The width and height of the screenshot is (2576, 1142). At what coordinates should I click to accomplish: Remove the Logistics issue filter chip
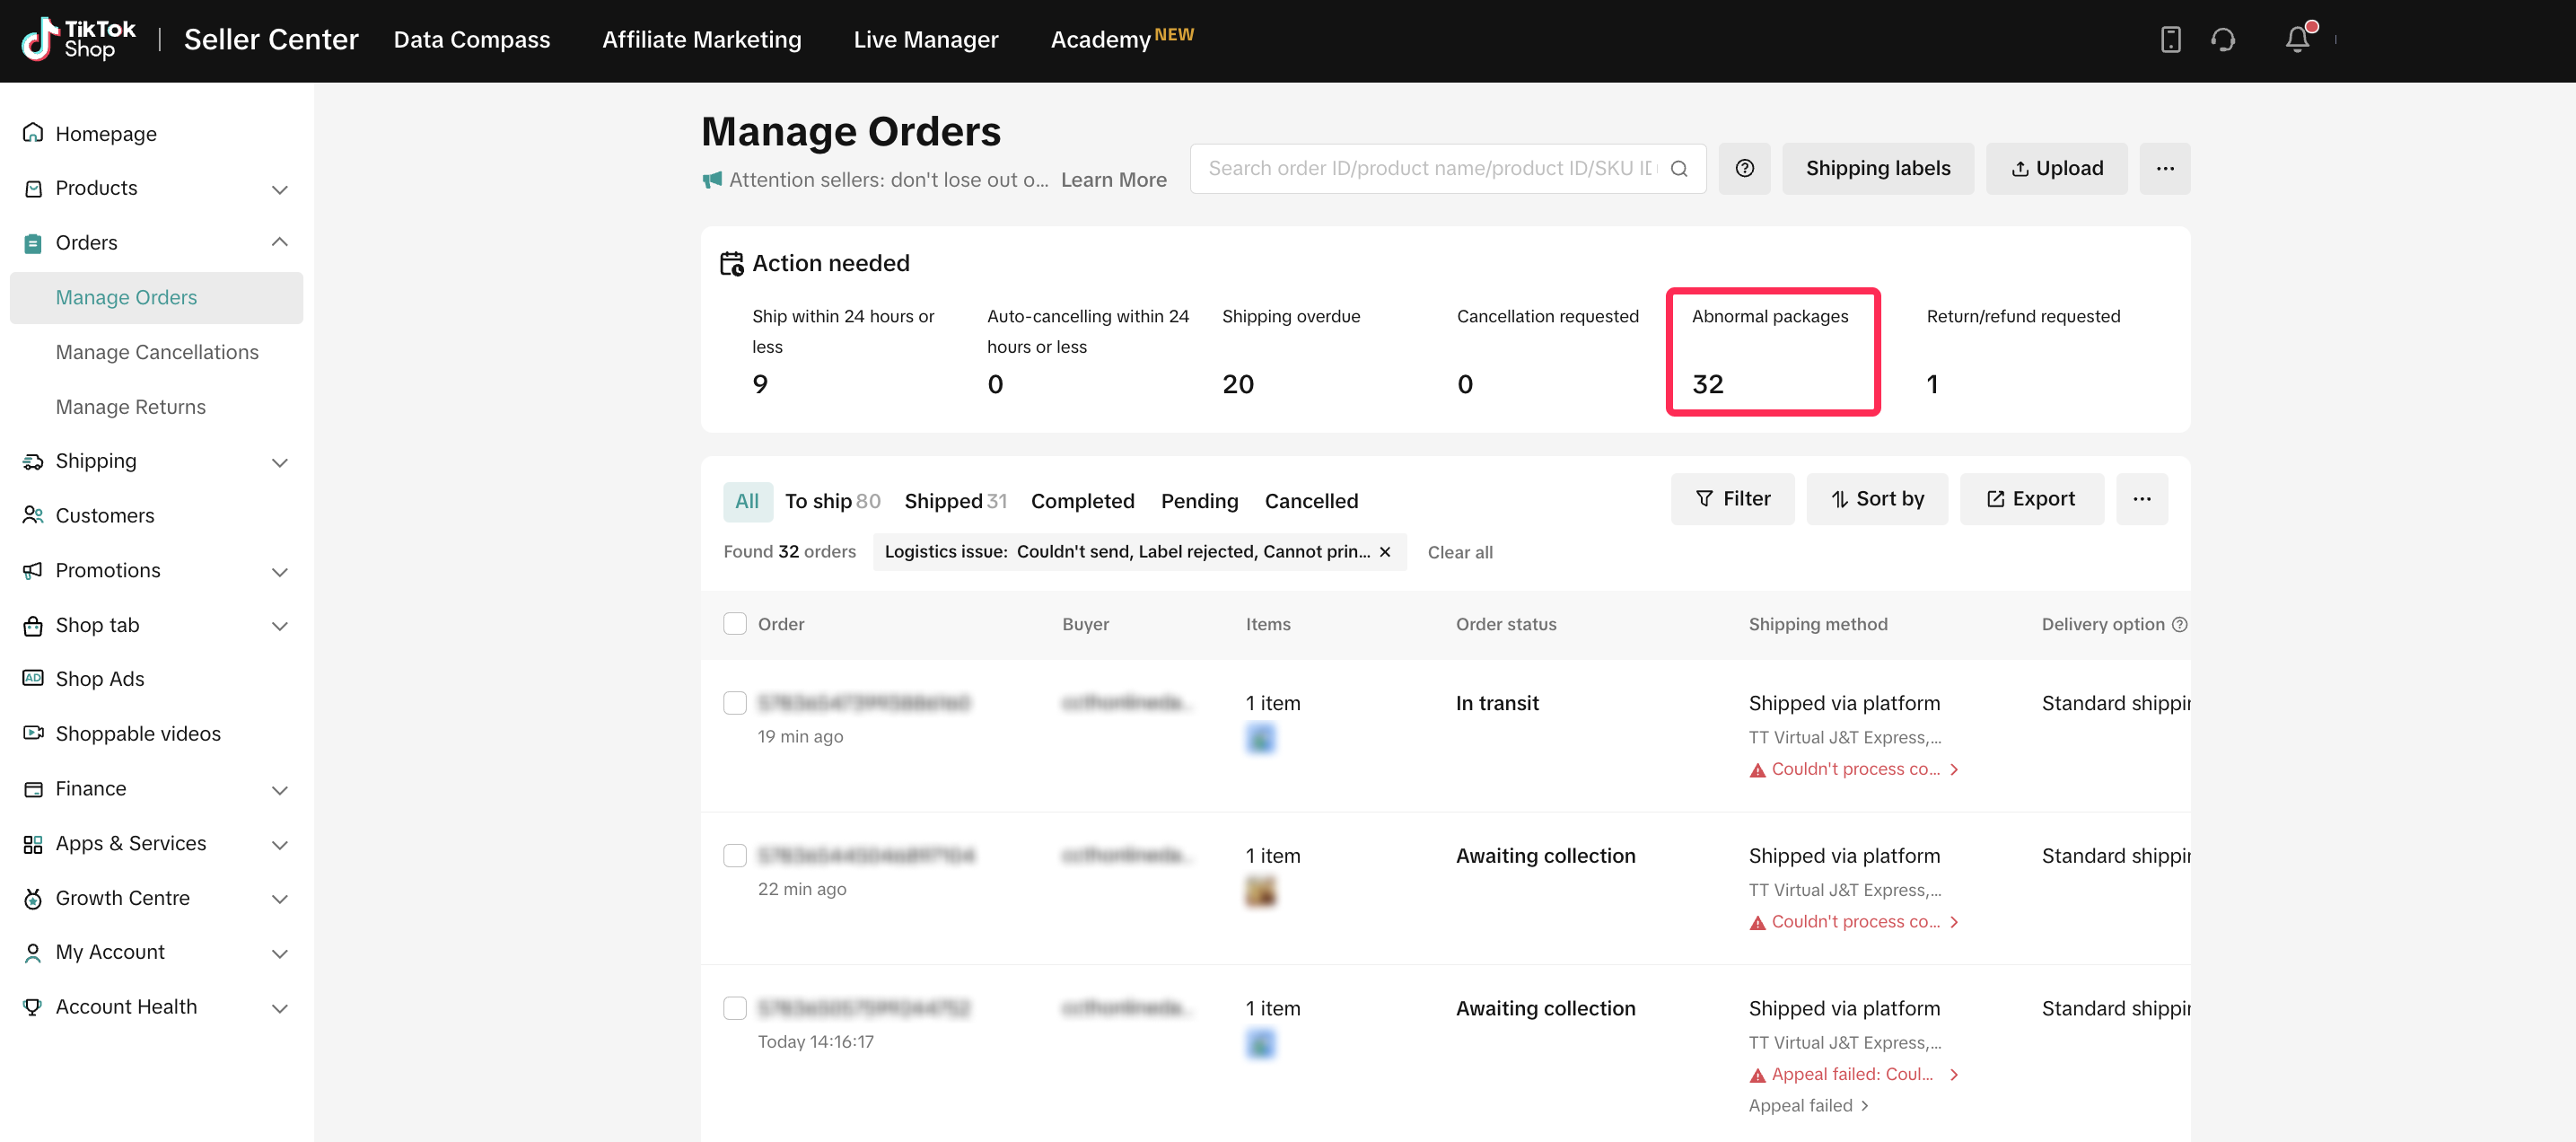point(1385,552)
